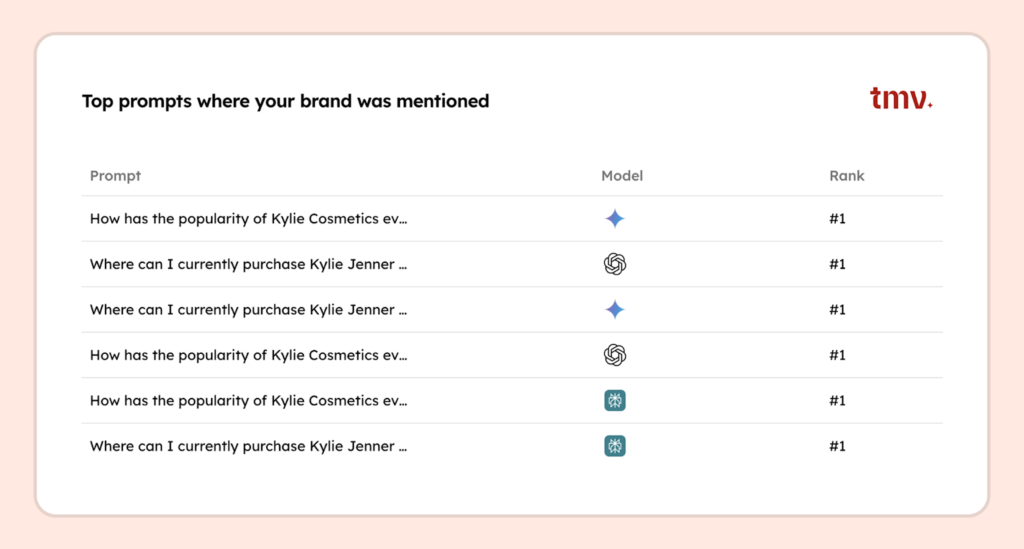This screenshot has width=1024, height=549.
Task: Click the red tmv logo
Action: pyautogui.click(x=901, y=98)
